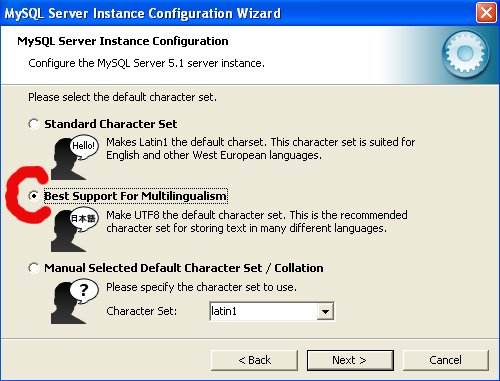Image resolution: width=500 pixels, height=381 pixels.
Task: Click the Standard Character Set label
Action: tap(111, 124)
